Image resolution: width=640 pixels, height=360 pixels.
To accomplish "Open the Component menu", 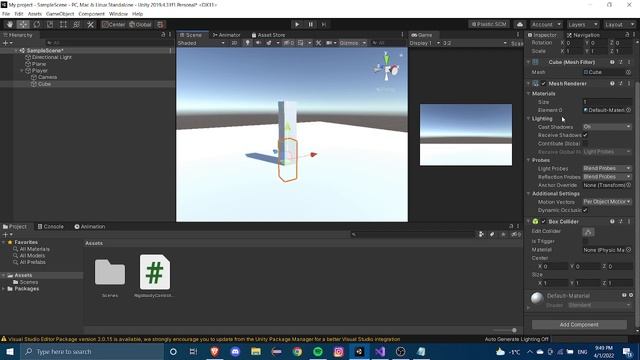I will tap(91, 14).
